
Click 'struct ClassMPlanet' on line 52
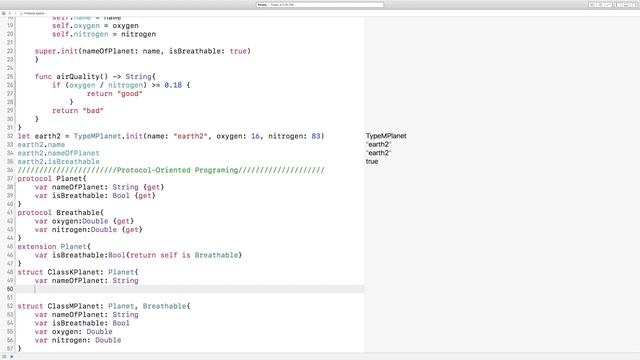pos(60,306)
